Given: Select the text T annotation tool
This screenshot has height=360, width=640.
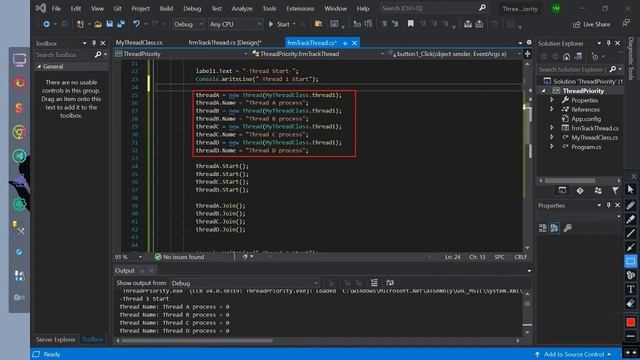Looking at the screenshot, I should 631,289.
